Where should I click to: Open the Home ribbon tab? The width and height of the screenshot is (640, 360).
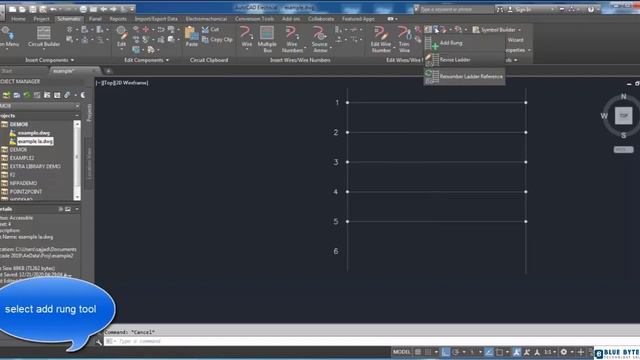pos(18,19)
